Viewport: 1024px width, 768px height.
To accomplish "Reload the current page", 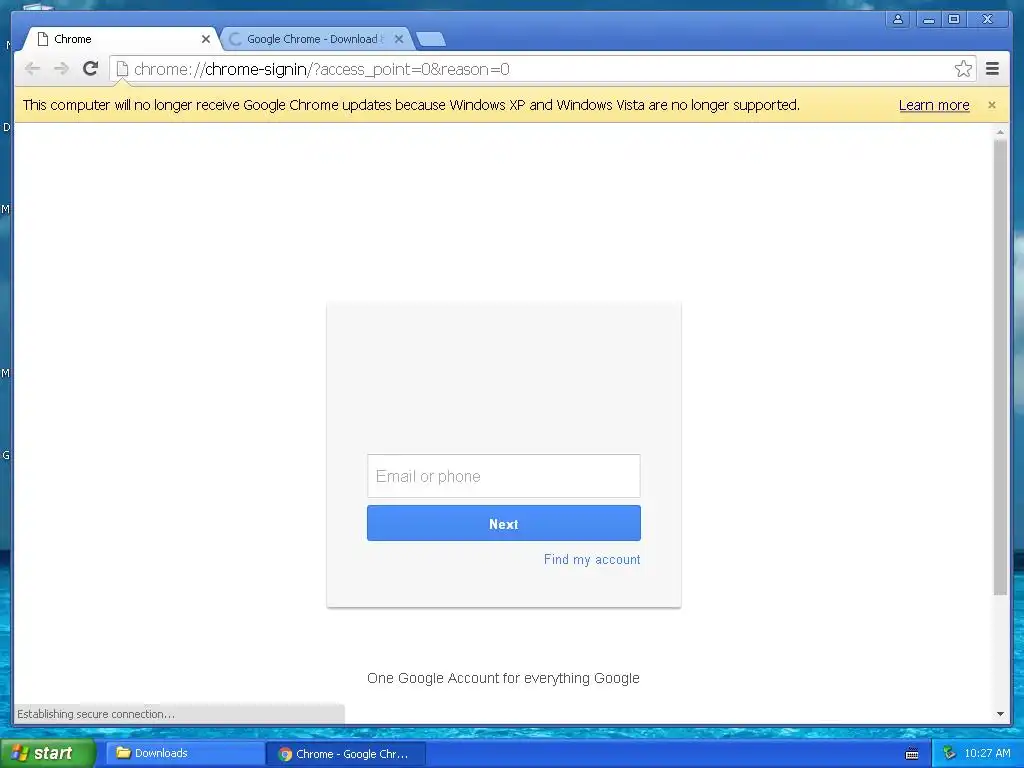I will click(x=90, y=69).
